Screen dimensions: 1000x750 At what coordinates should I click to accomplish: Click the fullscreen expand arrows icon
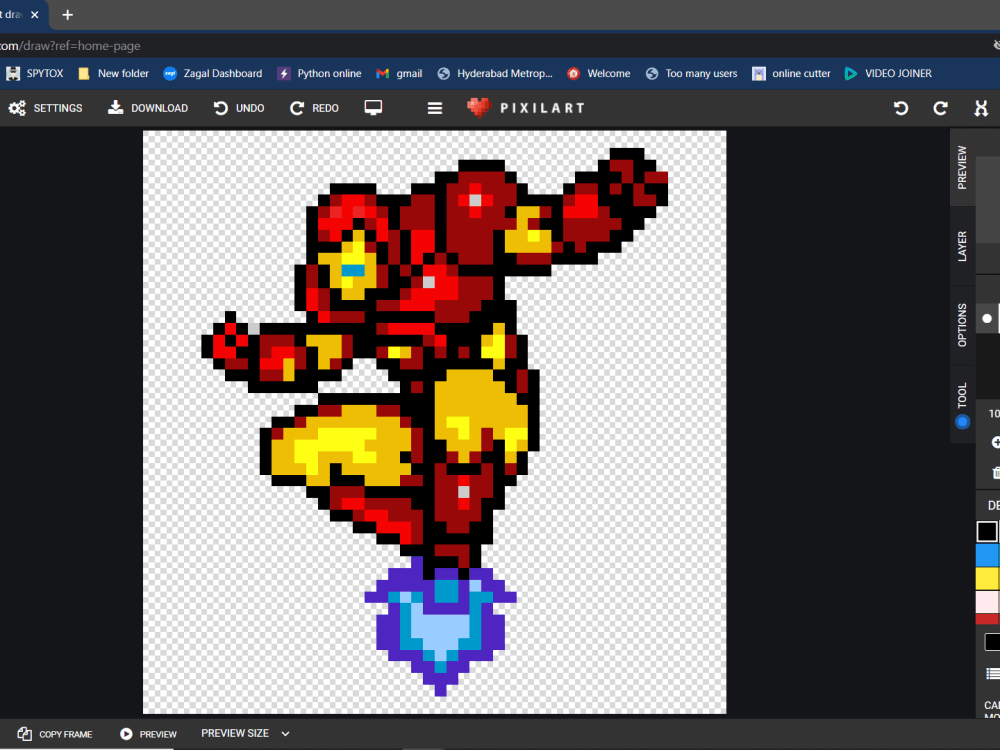[x=981, y=108]
